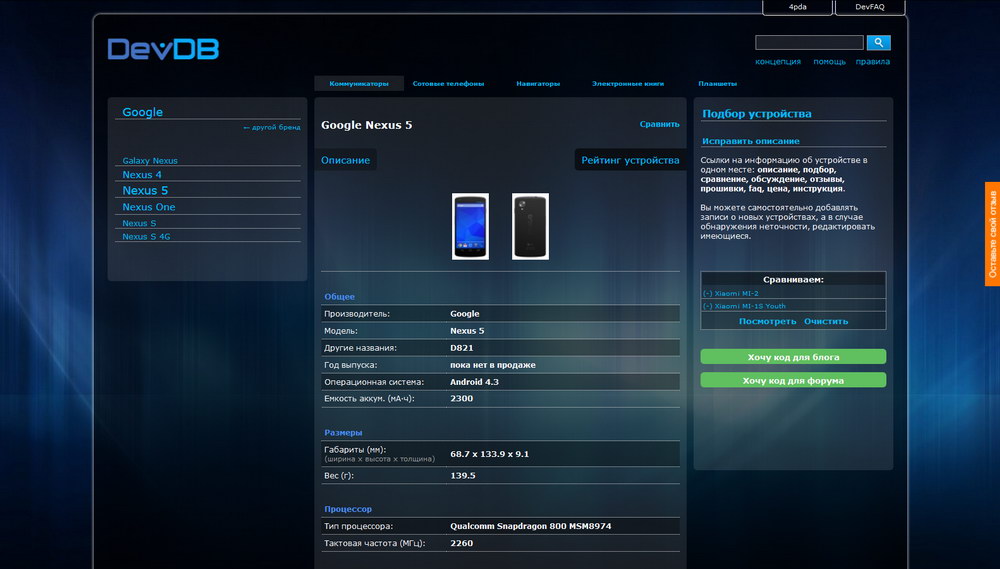The height and width of the screenshot is (569, 1000).
Task: Click Посмотреть in the comparison box
Action: (x=767, y=321)
